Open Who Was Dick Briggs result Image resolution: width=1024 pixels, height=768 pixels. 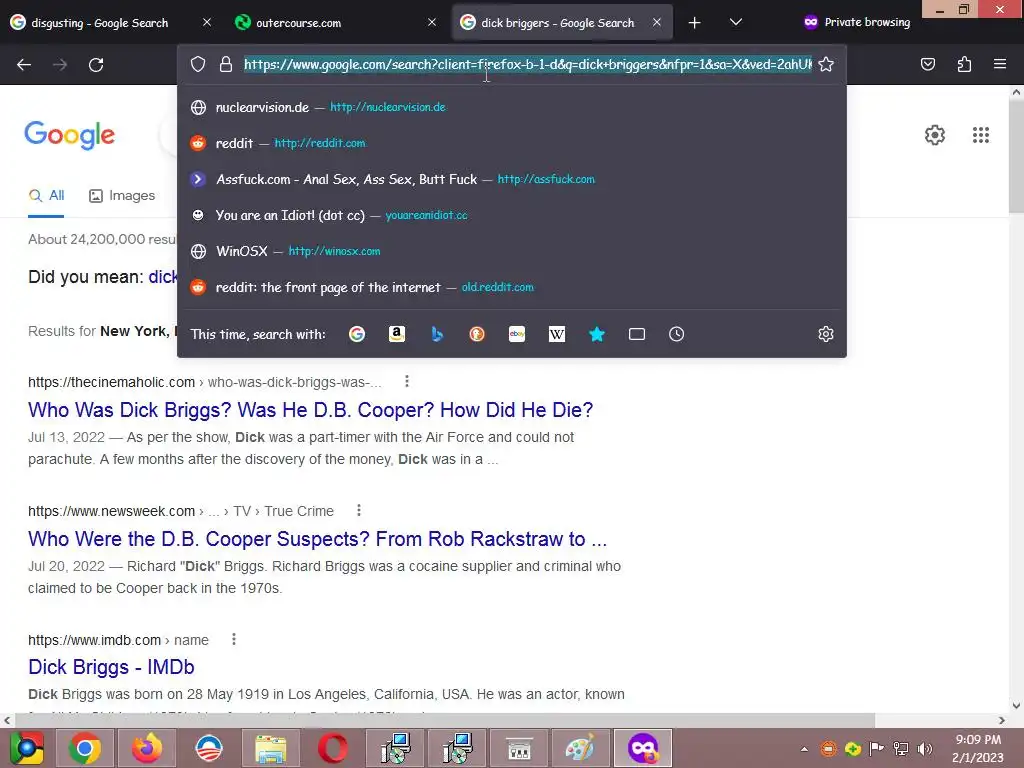[x=310, y=410]
